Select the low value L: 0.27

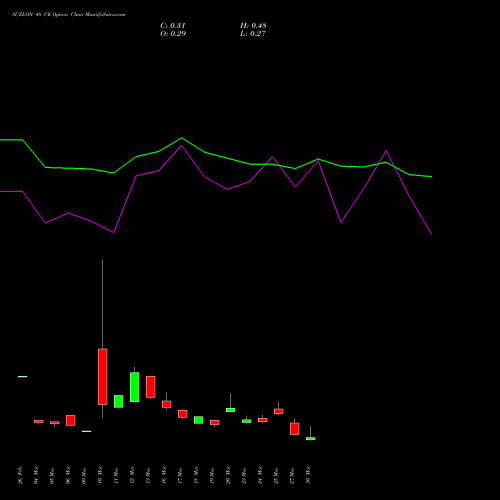click(253, 33)
